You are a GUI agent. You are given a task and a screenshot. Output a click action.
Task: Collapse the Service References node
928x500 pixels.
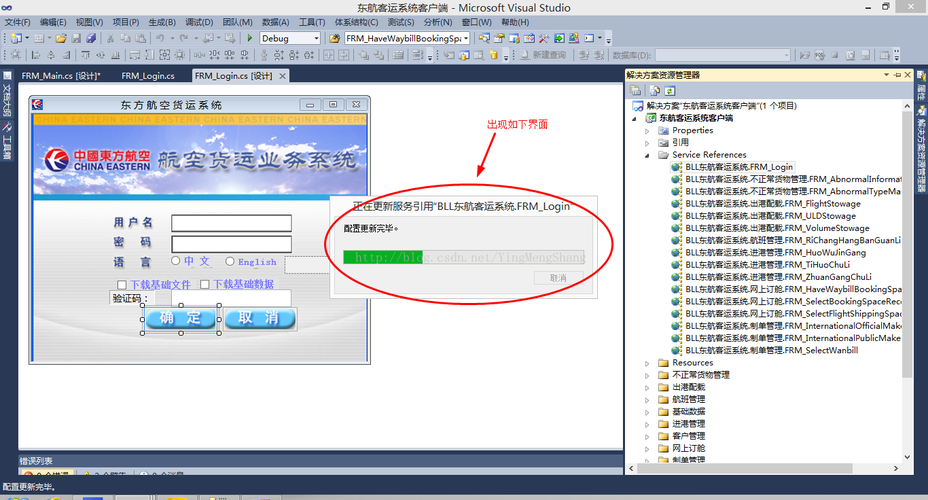(647, 156)
